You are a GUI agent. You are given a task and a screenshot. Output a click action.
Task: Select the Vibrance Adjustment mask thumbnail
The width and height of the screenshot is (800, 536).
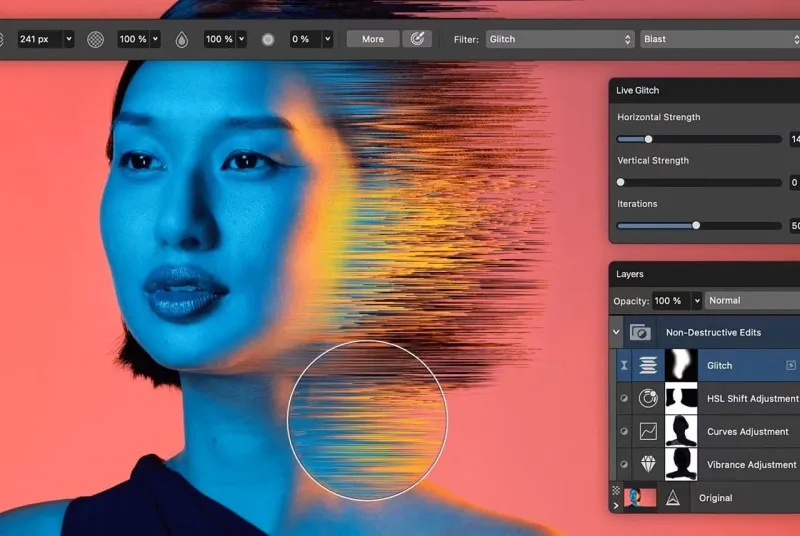681,464
